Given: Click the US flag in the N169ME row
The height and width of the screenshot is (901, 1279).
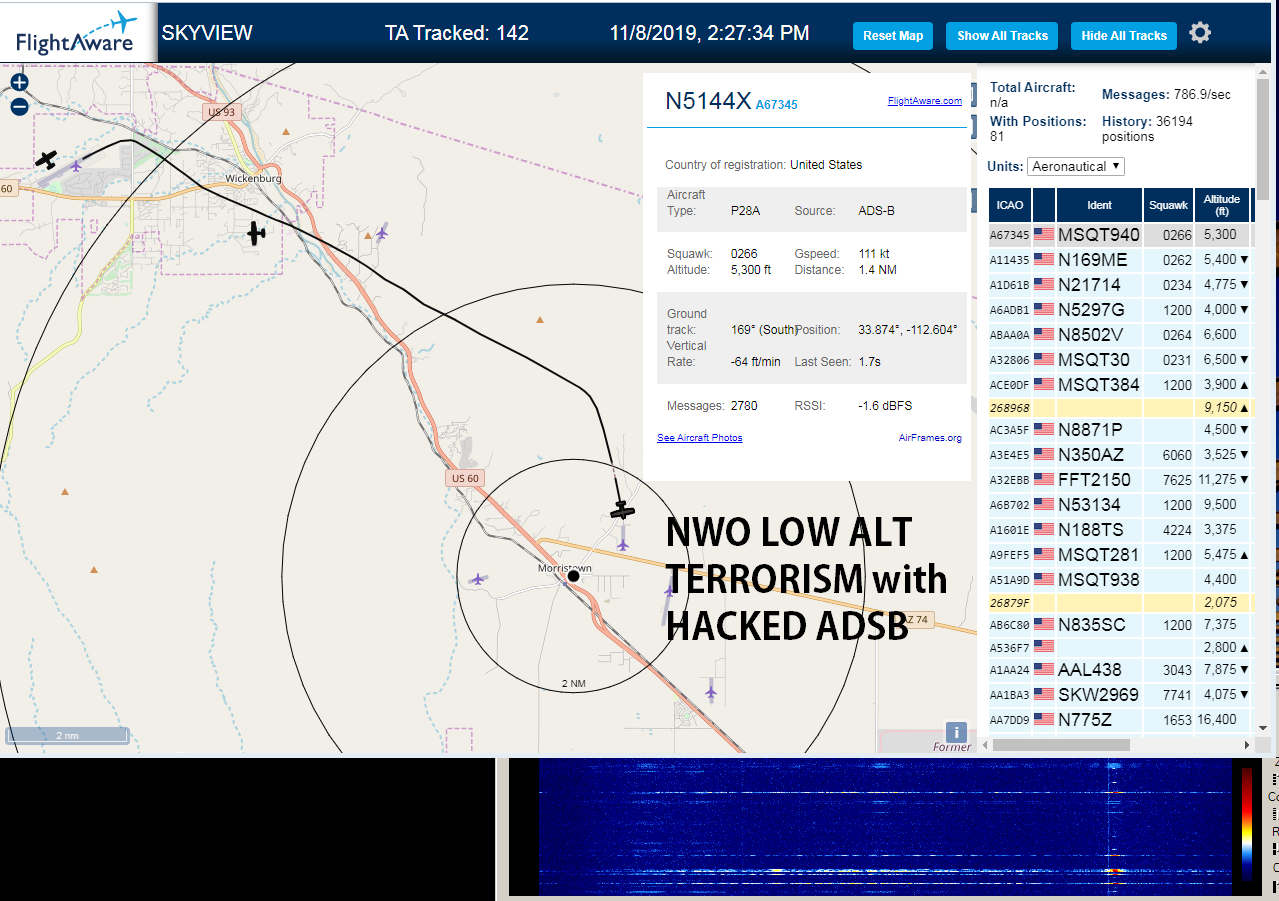Looking at the screenshot, I should 1044,260.
